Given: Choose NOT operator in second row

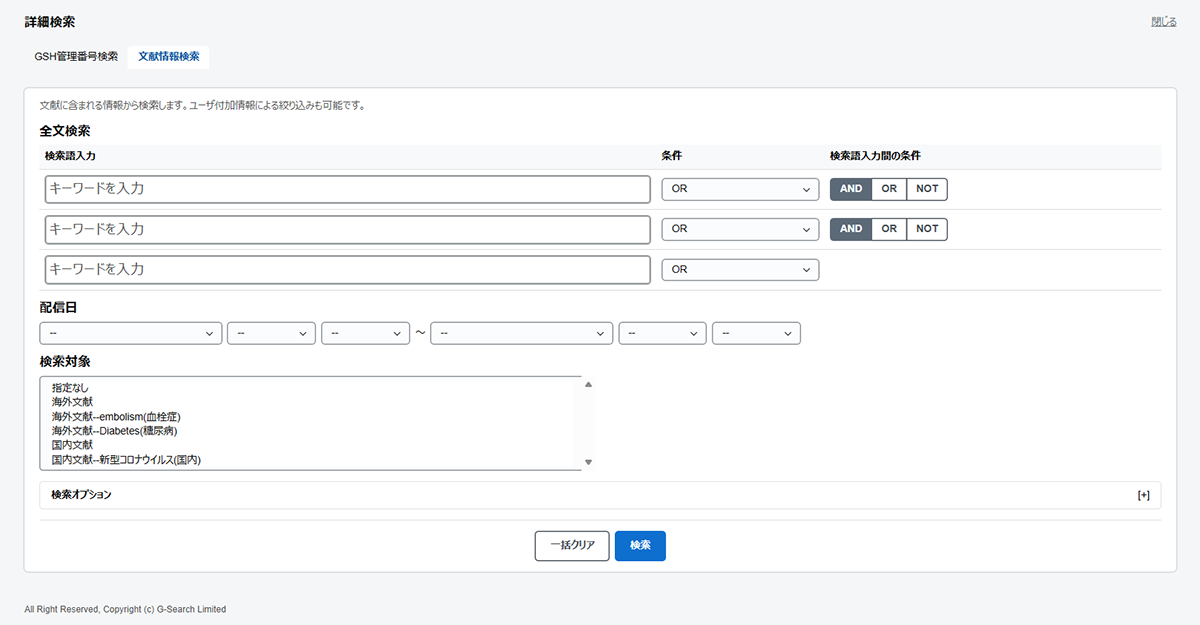Looking at the screenshot, I should coord(927,229).
